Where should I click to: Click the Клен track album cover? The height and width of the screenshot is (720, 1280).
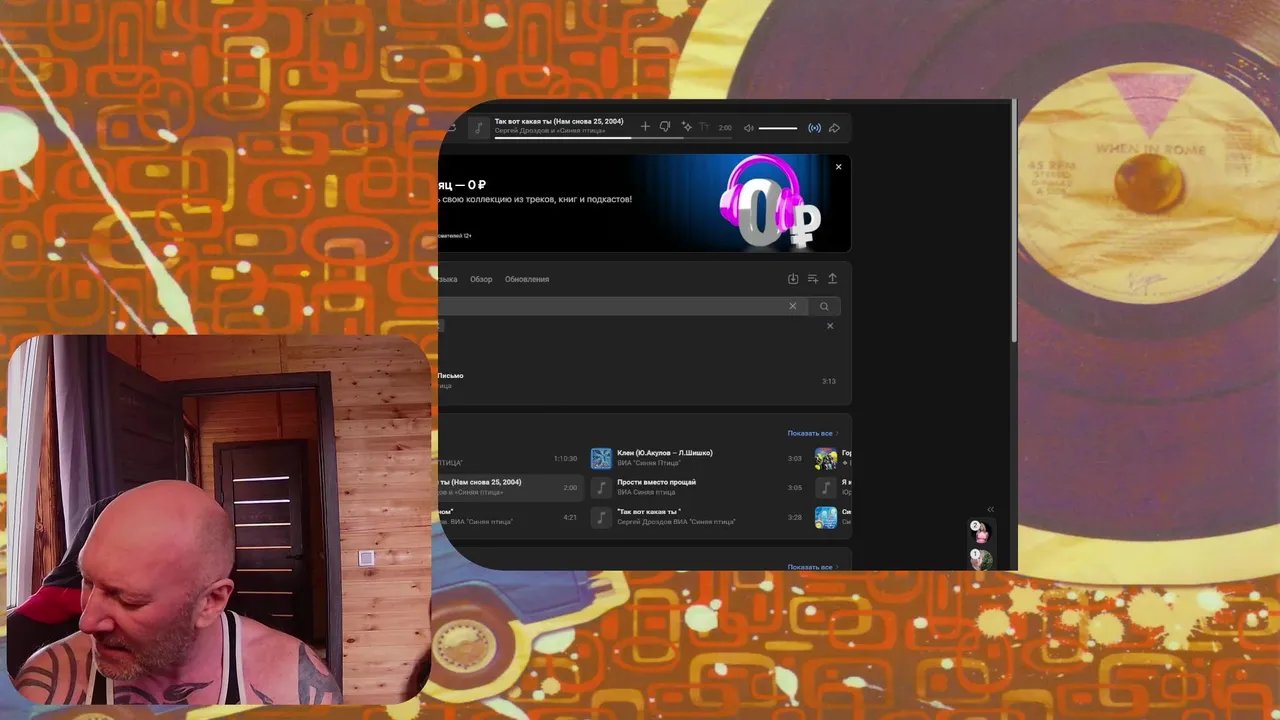601,458
